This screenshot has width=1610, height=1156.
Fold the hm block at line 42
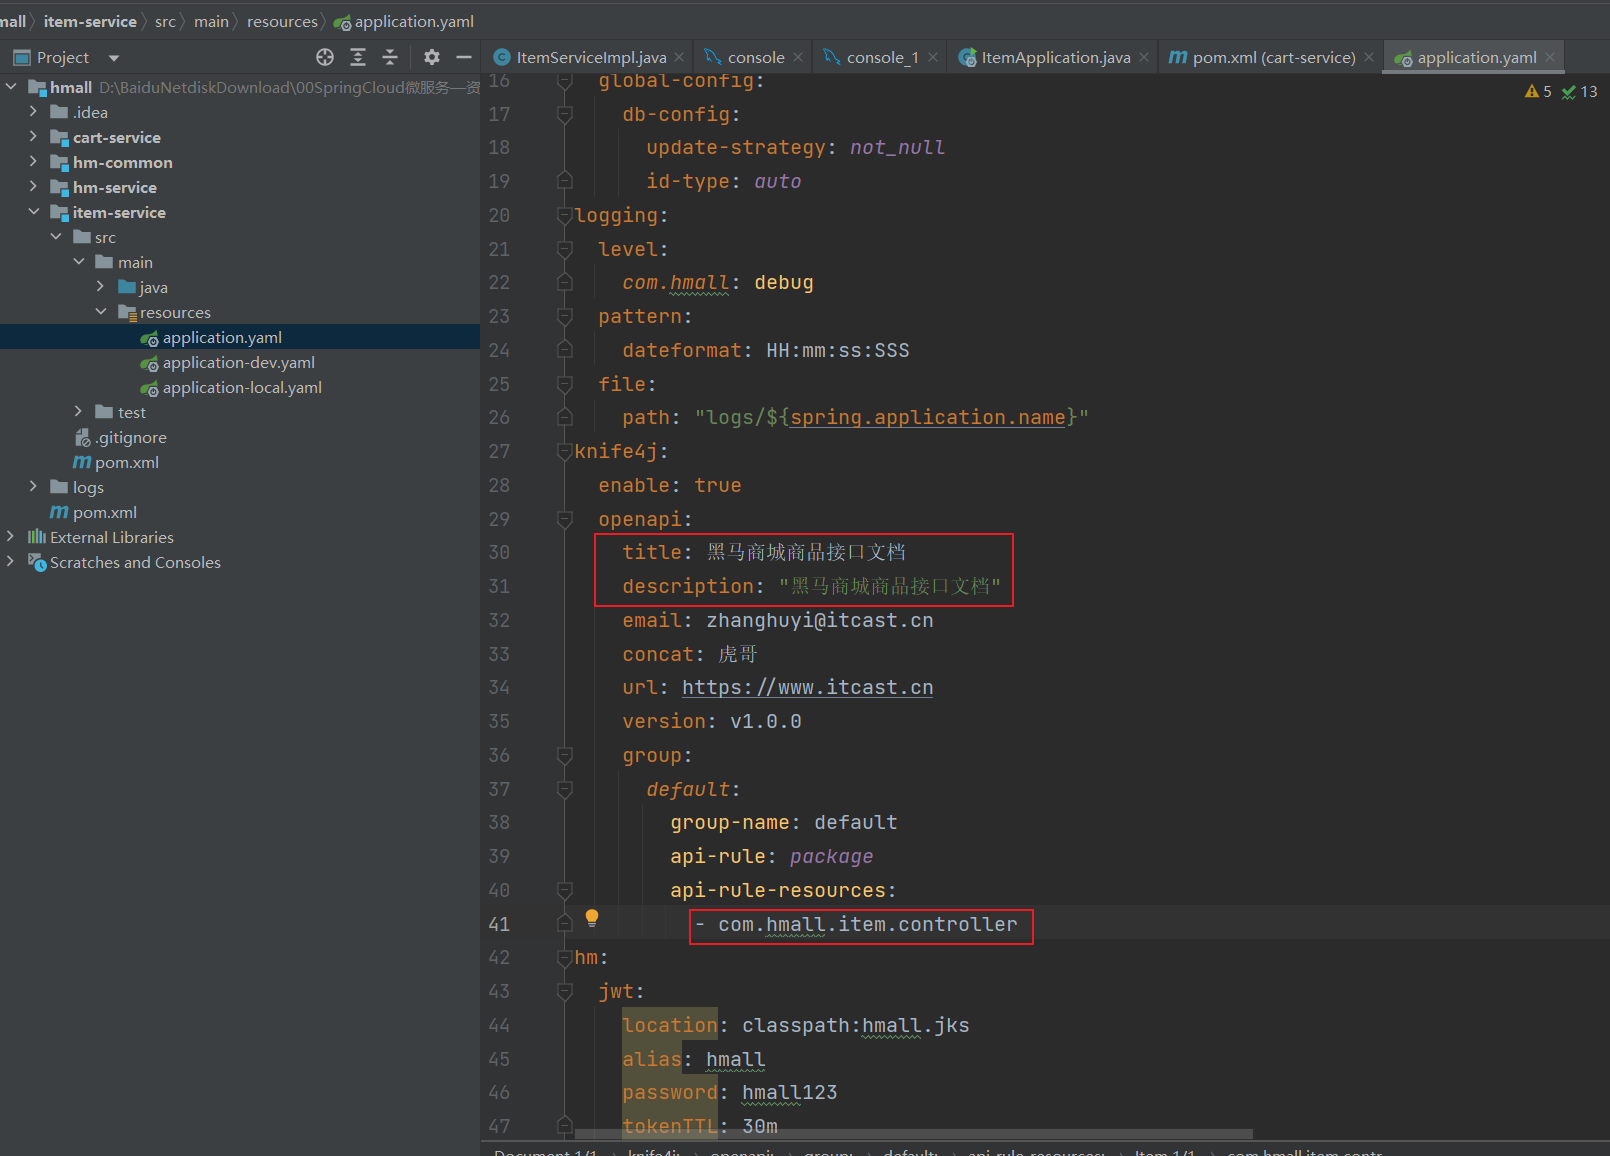tap(565, 957)
